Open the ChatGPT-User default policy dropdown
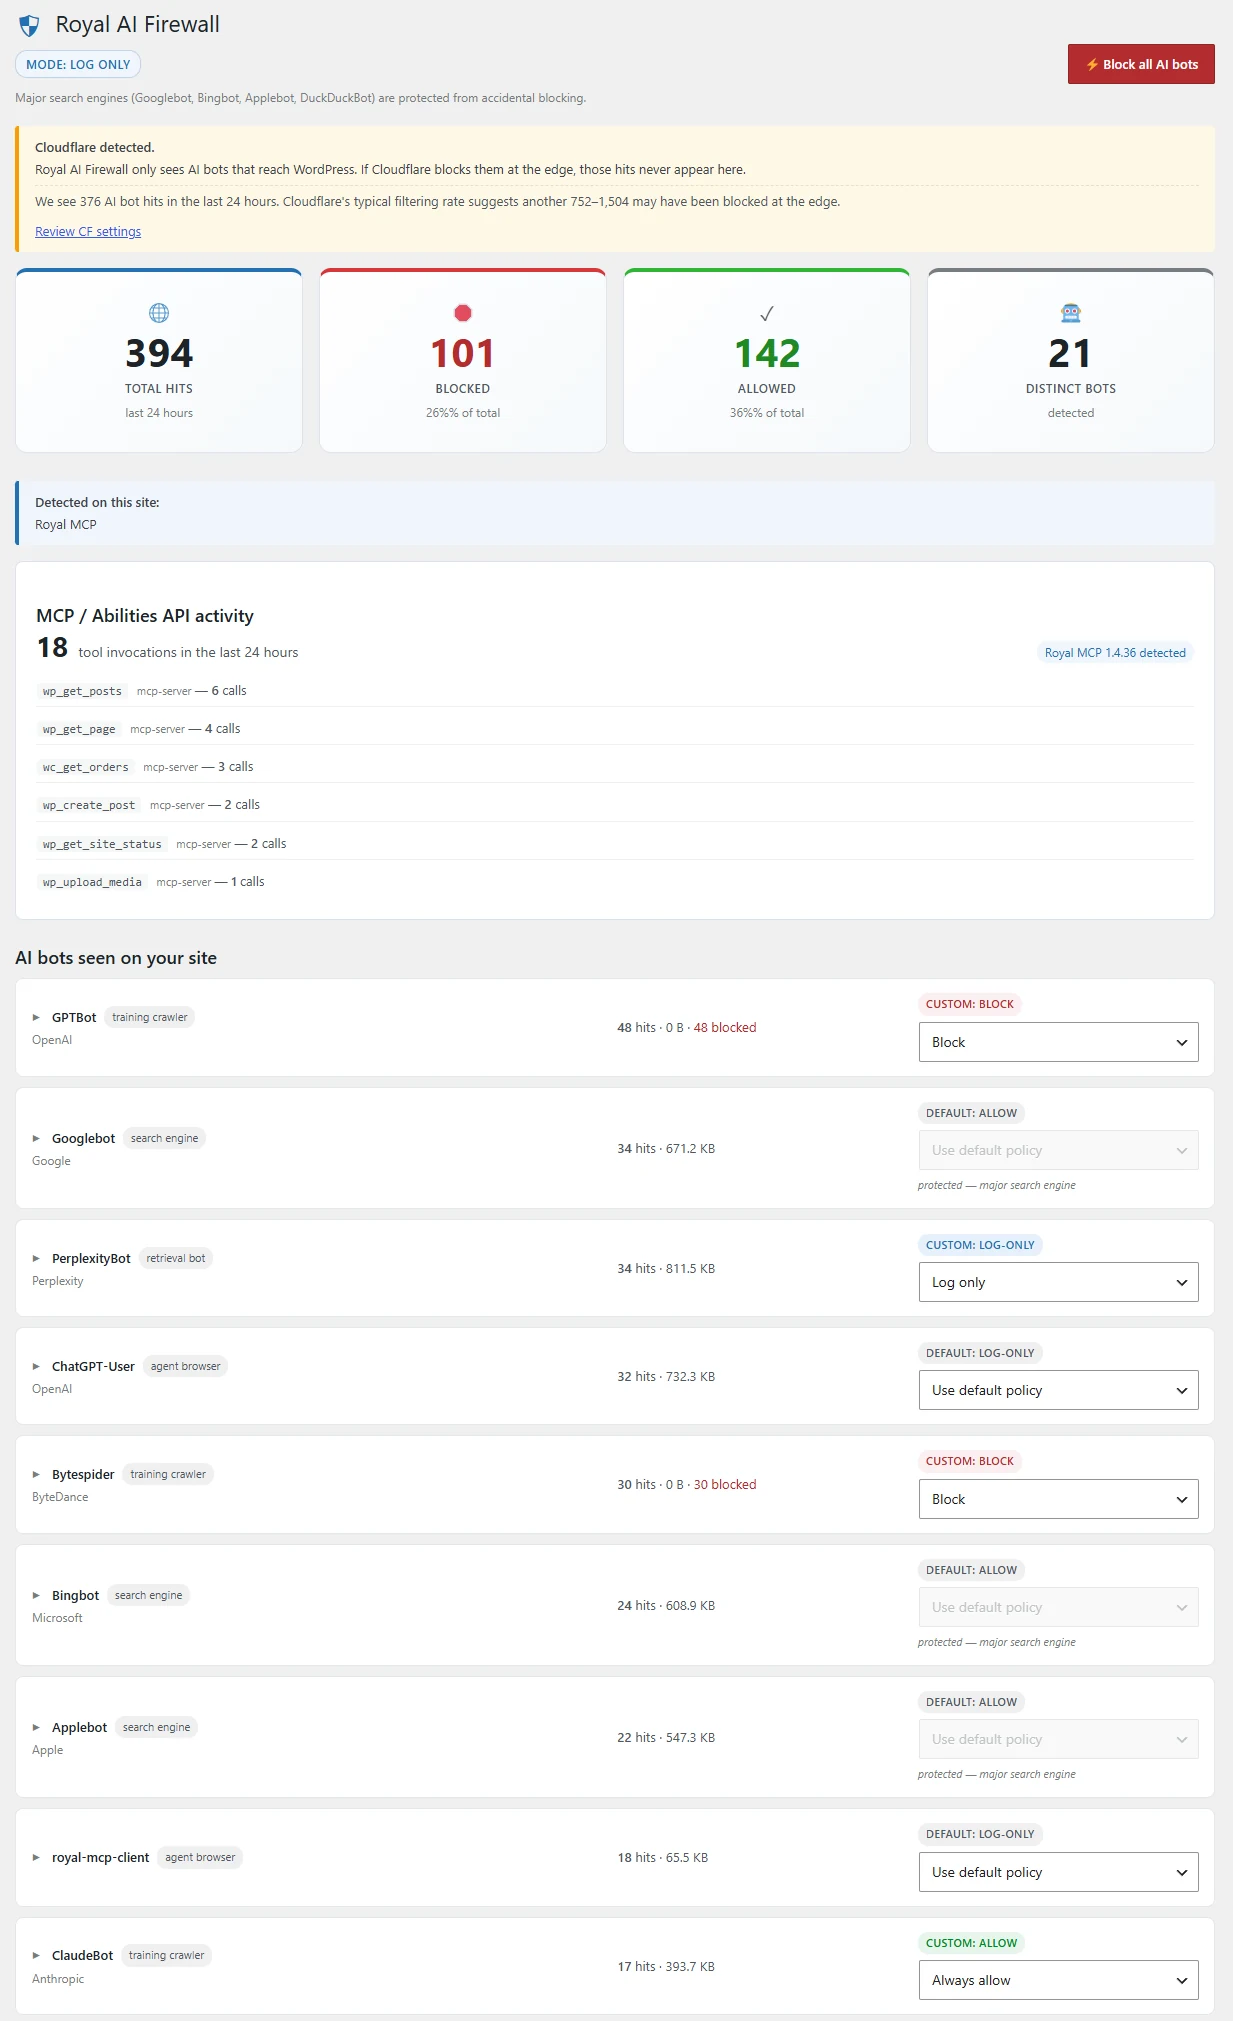Screen dimensions: 1233x2021 1058,1390
